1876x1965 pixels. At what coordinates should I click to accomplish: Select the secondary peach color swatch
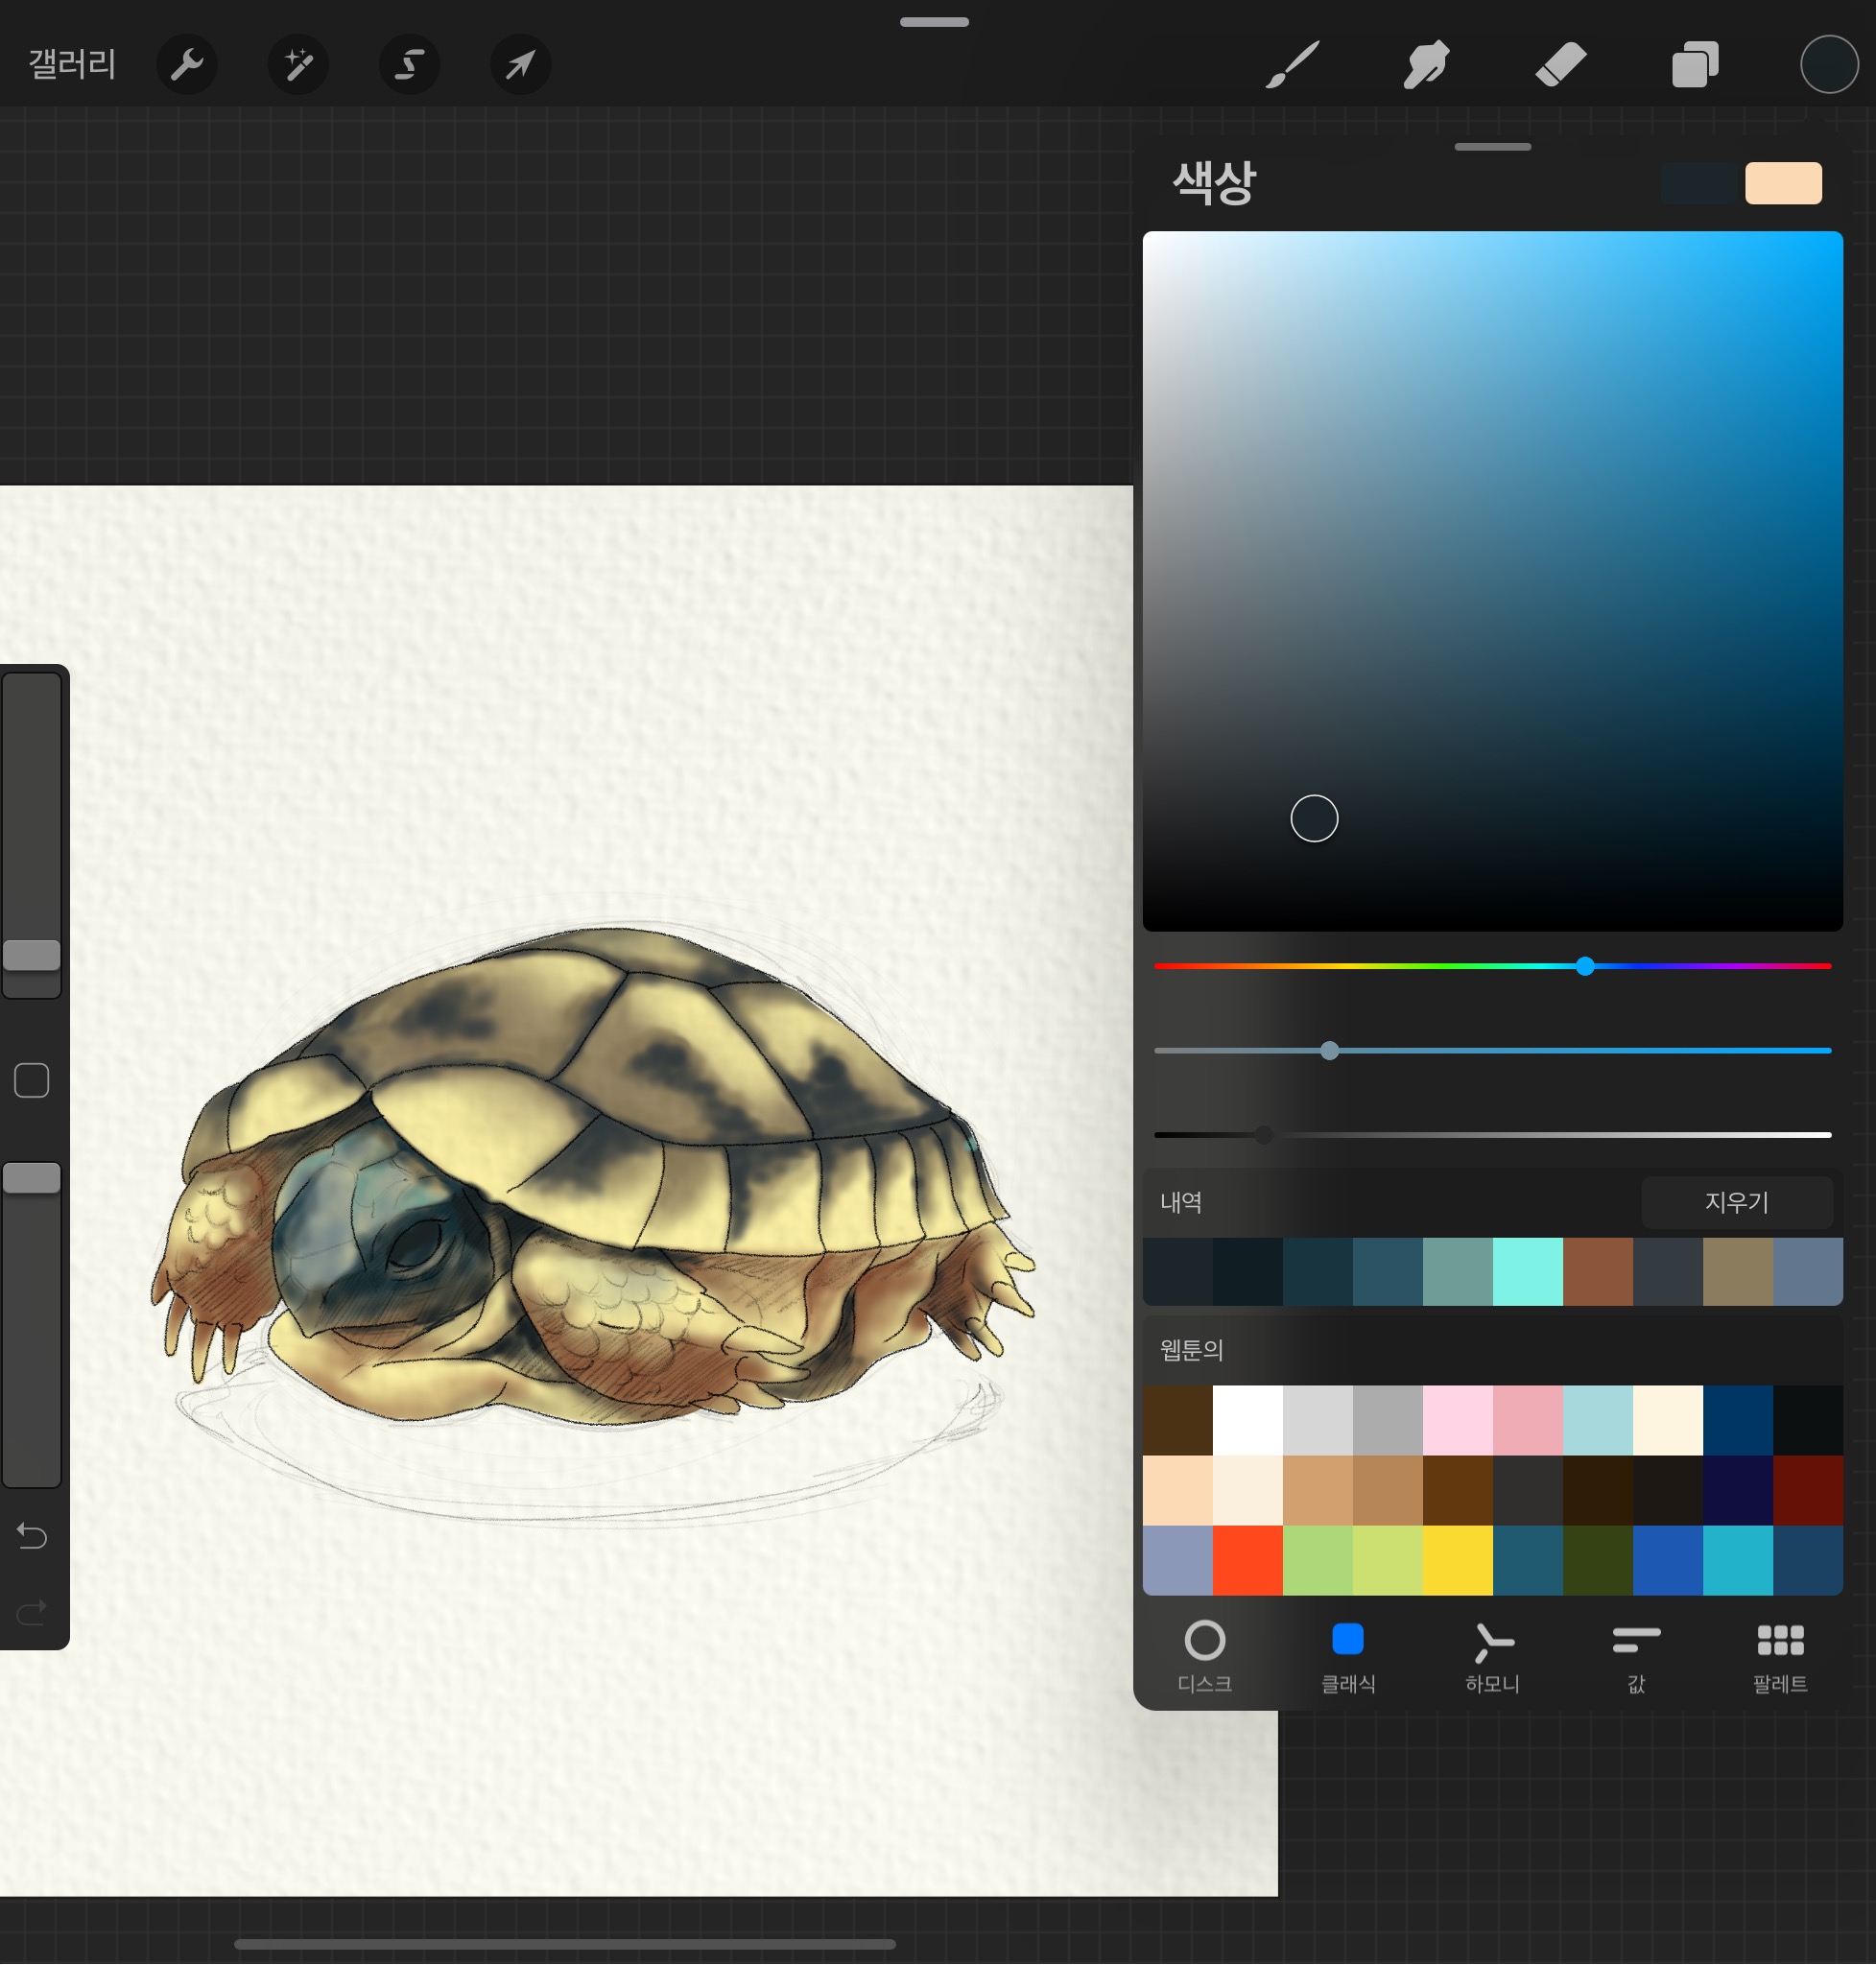tap(1783, 184)
